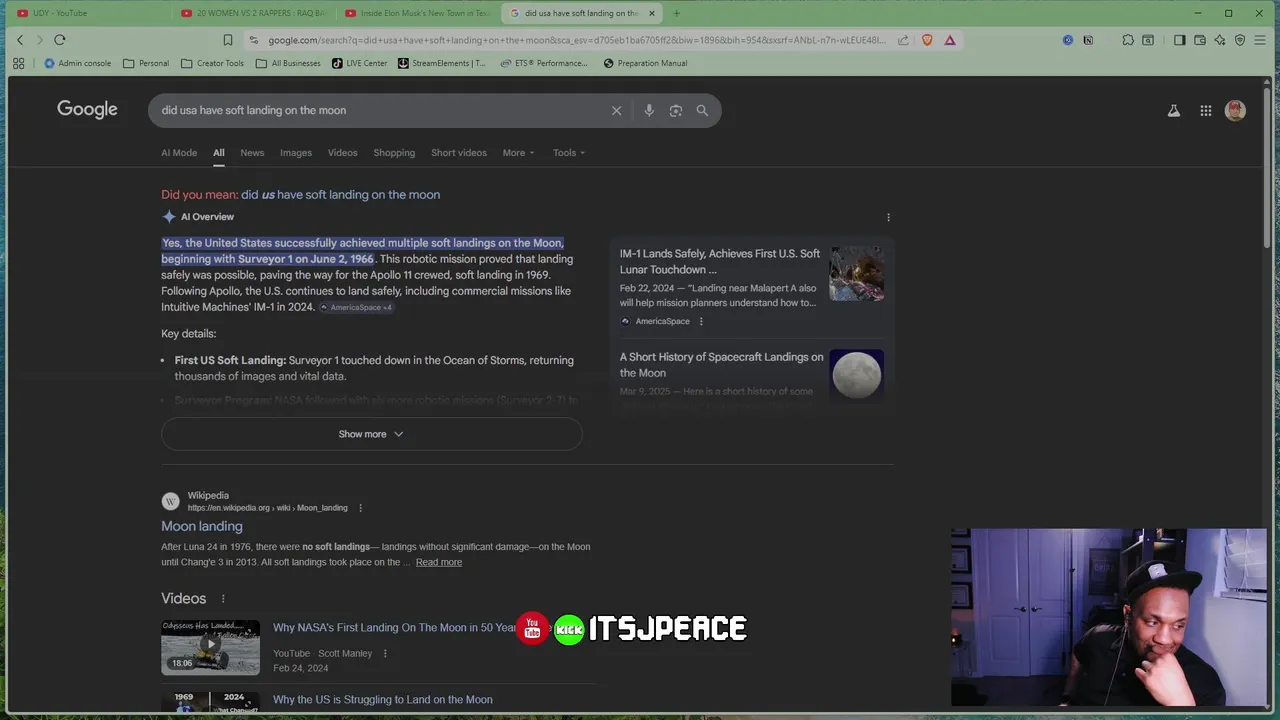Open IM-1 Lands Safely source card
This screenshot has width=1280, height=720.
[x=751, y=286]
